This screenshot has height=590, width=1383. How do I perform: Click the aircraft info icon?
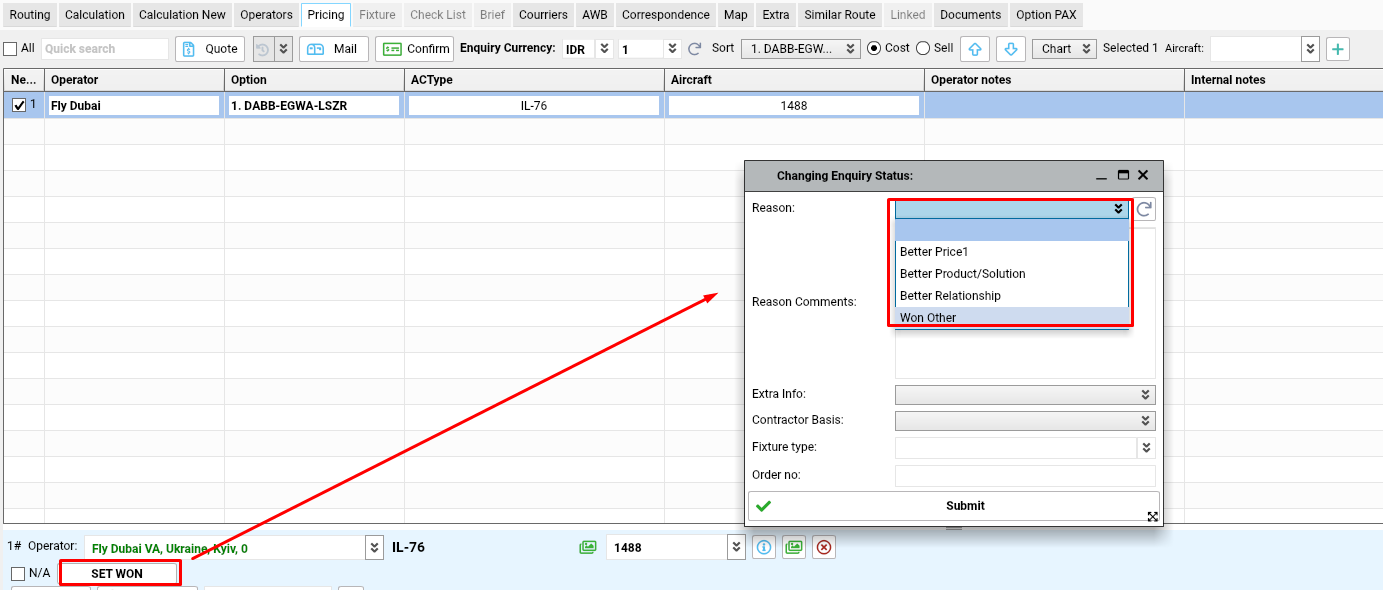point(763,547)
